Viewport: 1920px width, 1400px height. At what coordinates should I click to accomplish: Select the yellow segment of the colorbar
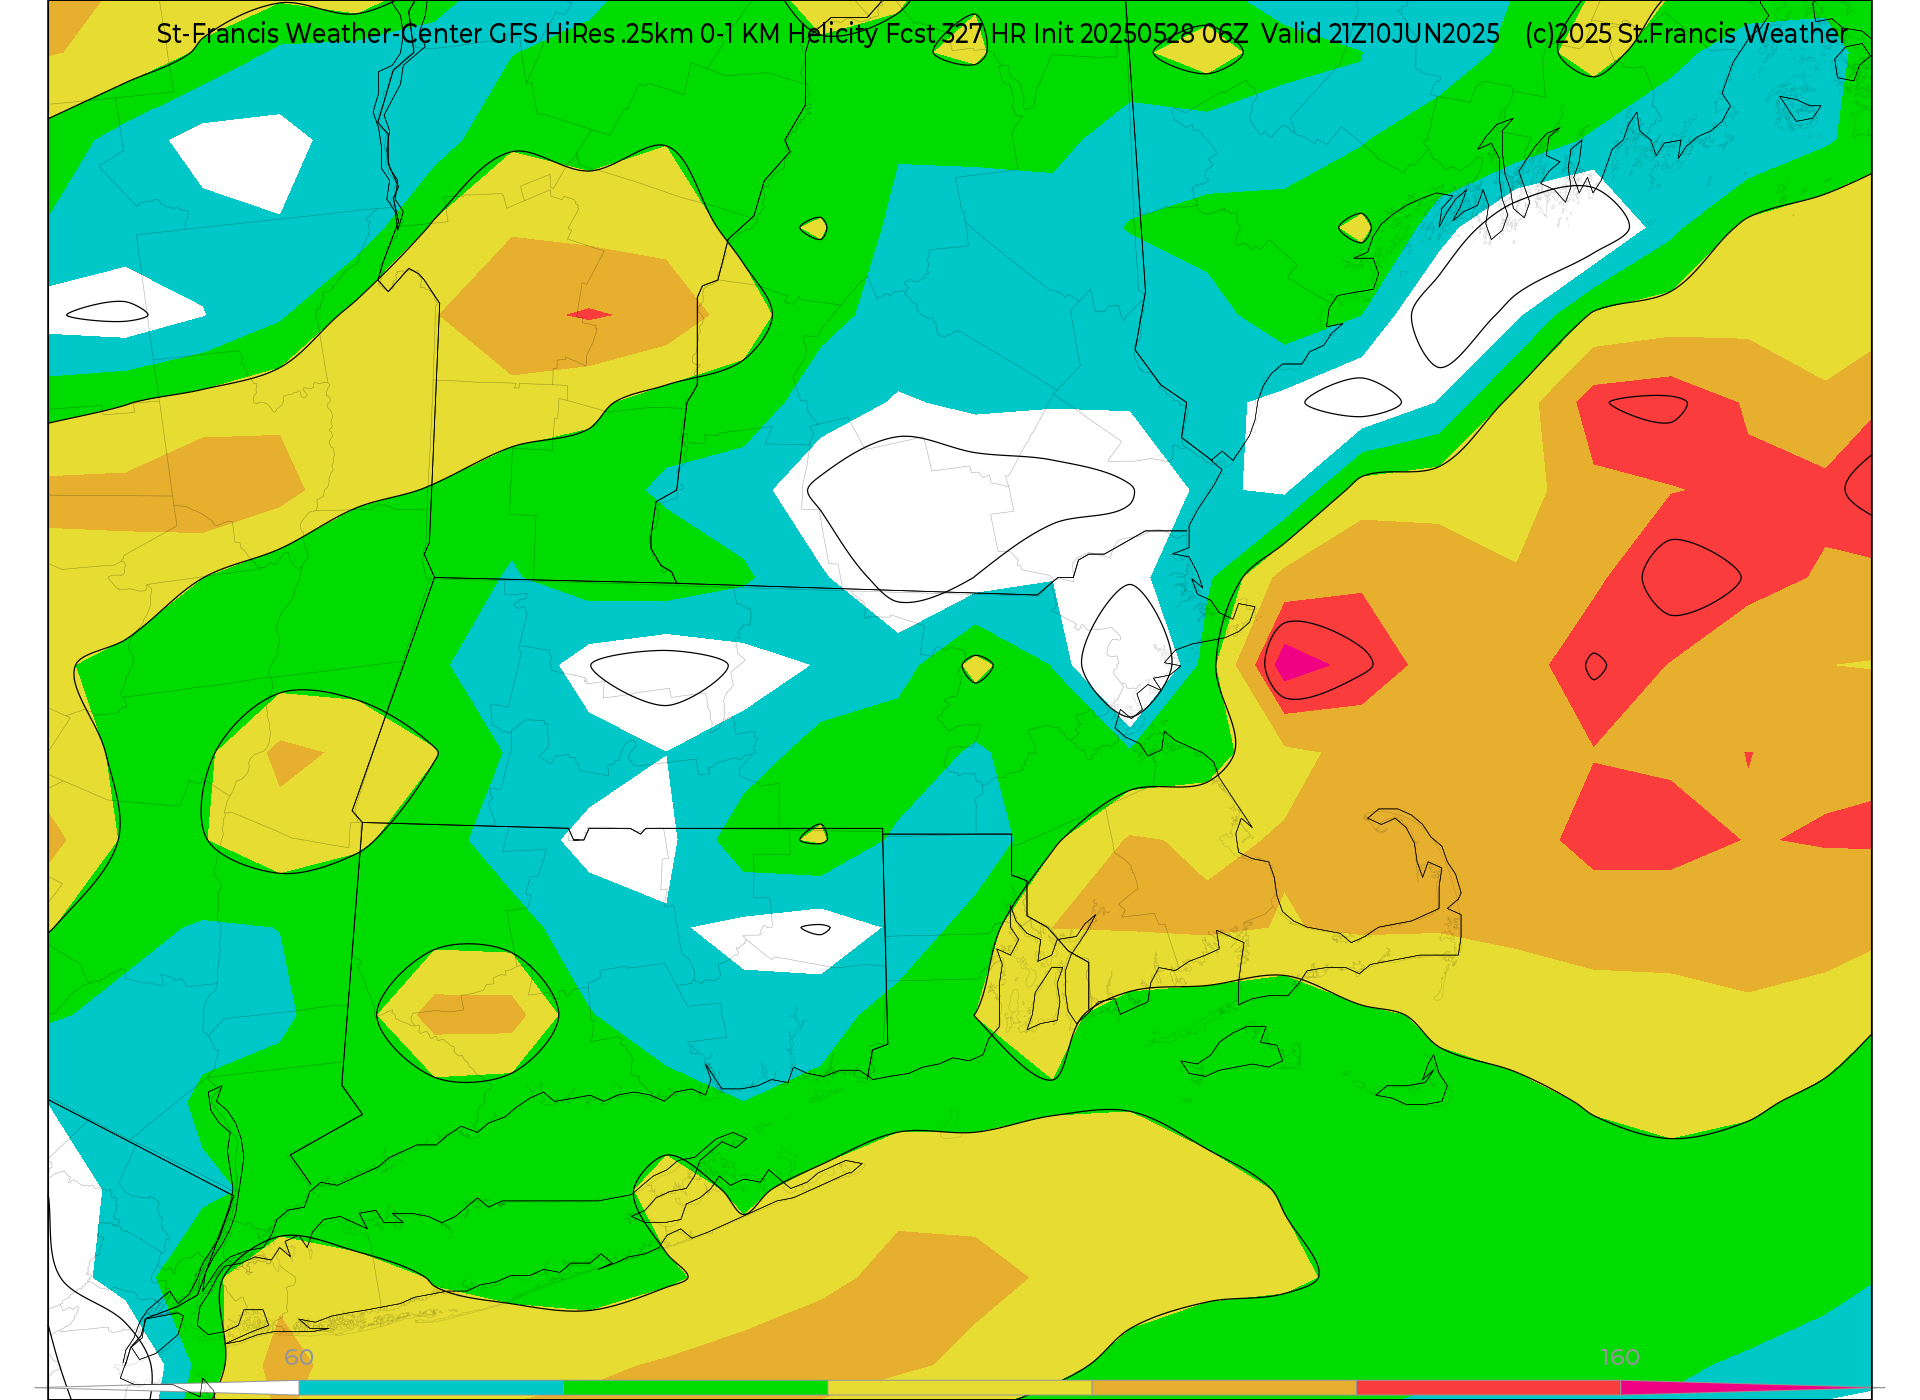(960, 1388)
